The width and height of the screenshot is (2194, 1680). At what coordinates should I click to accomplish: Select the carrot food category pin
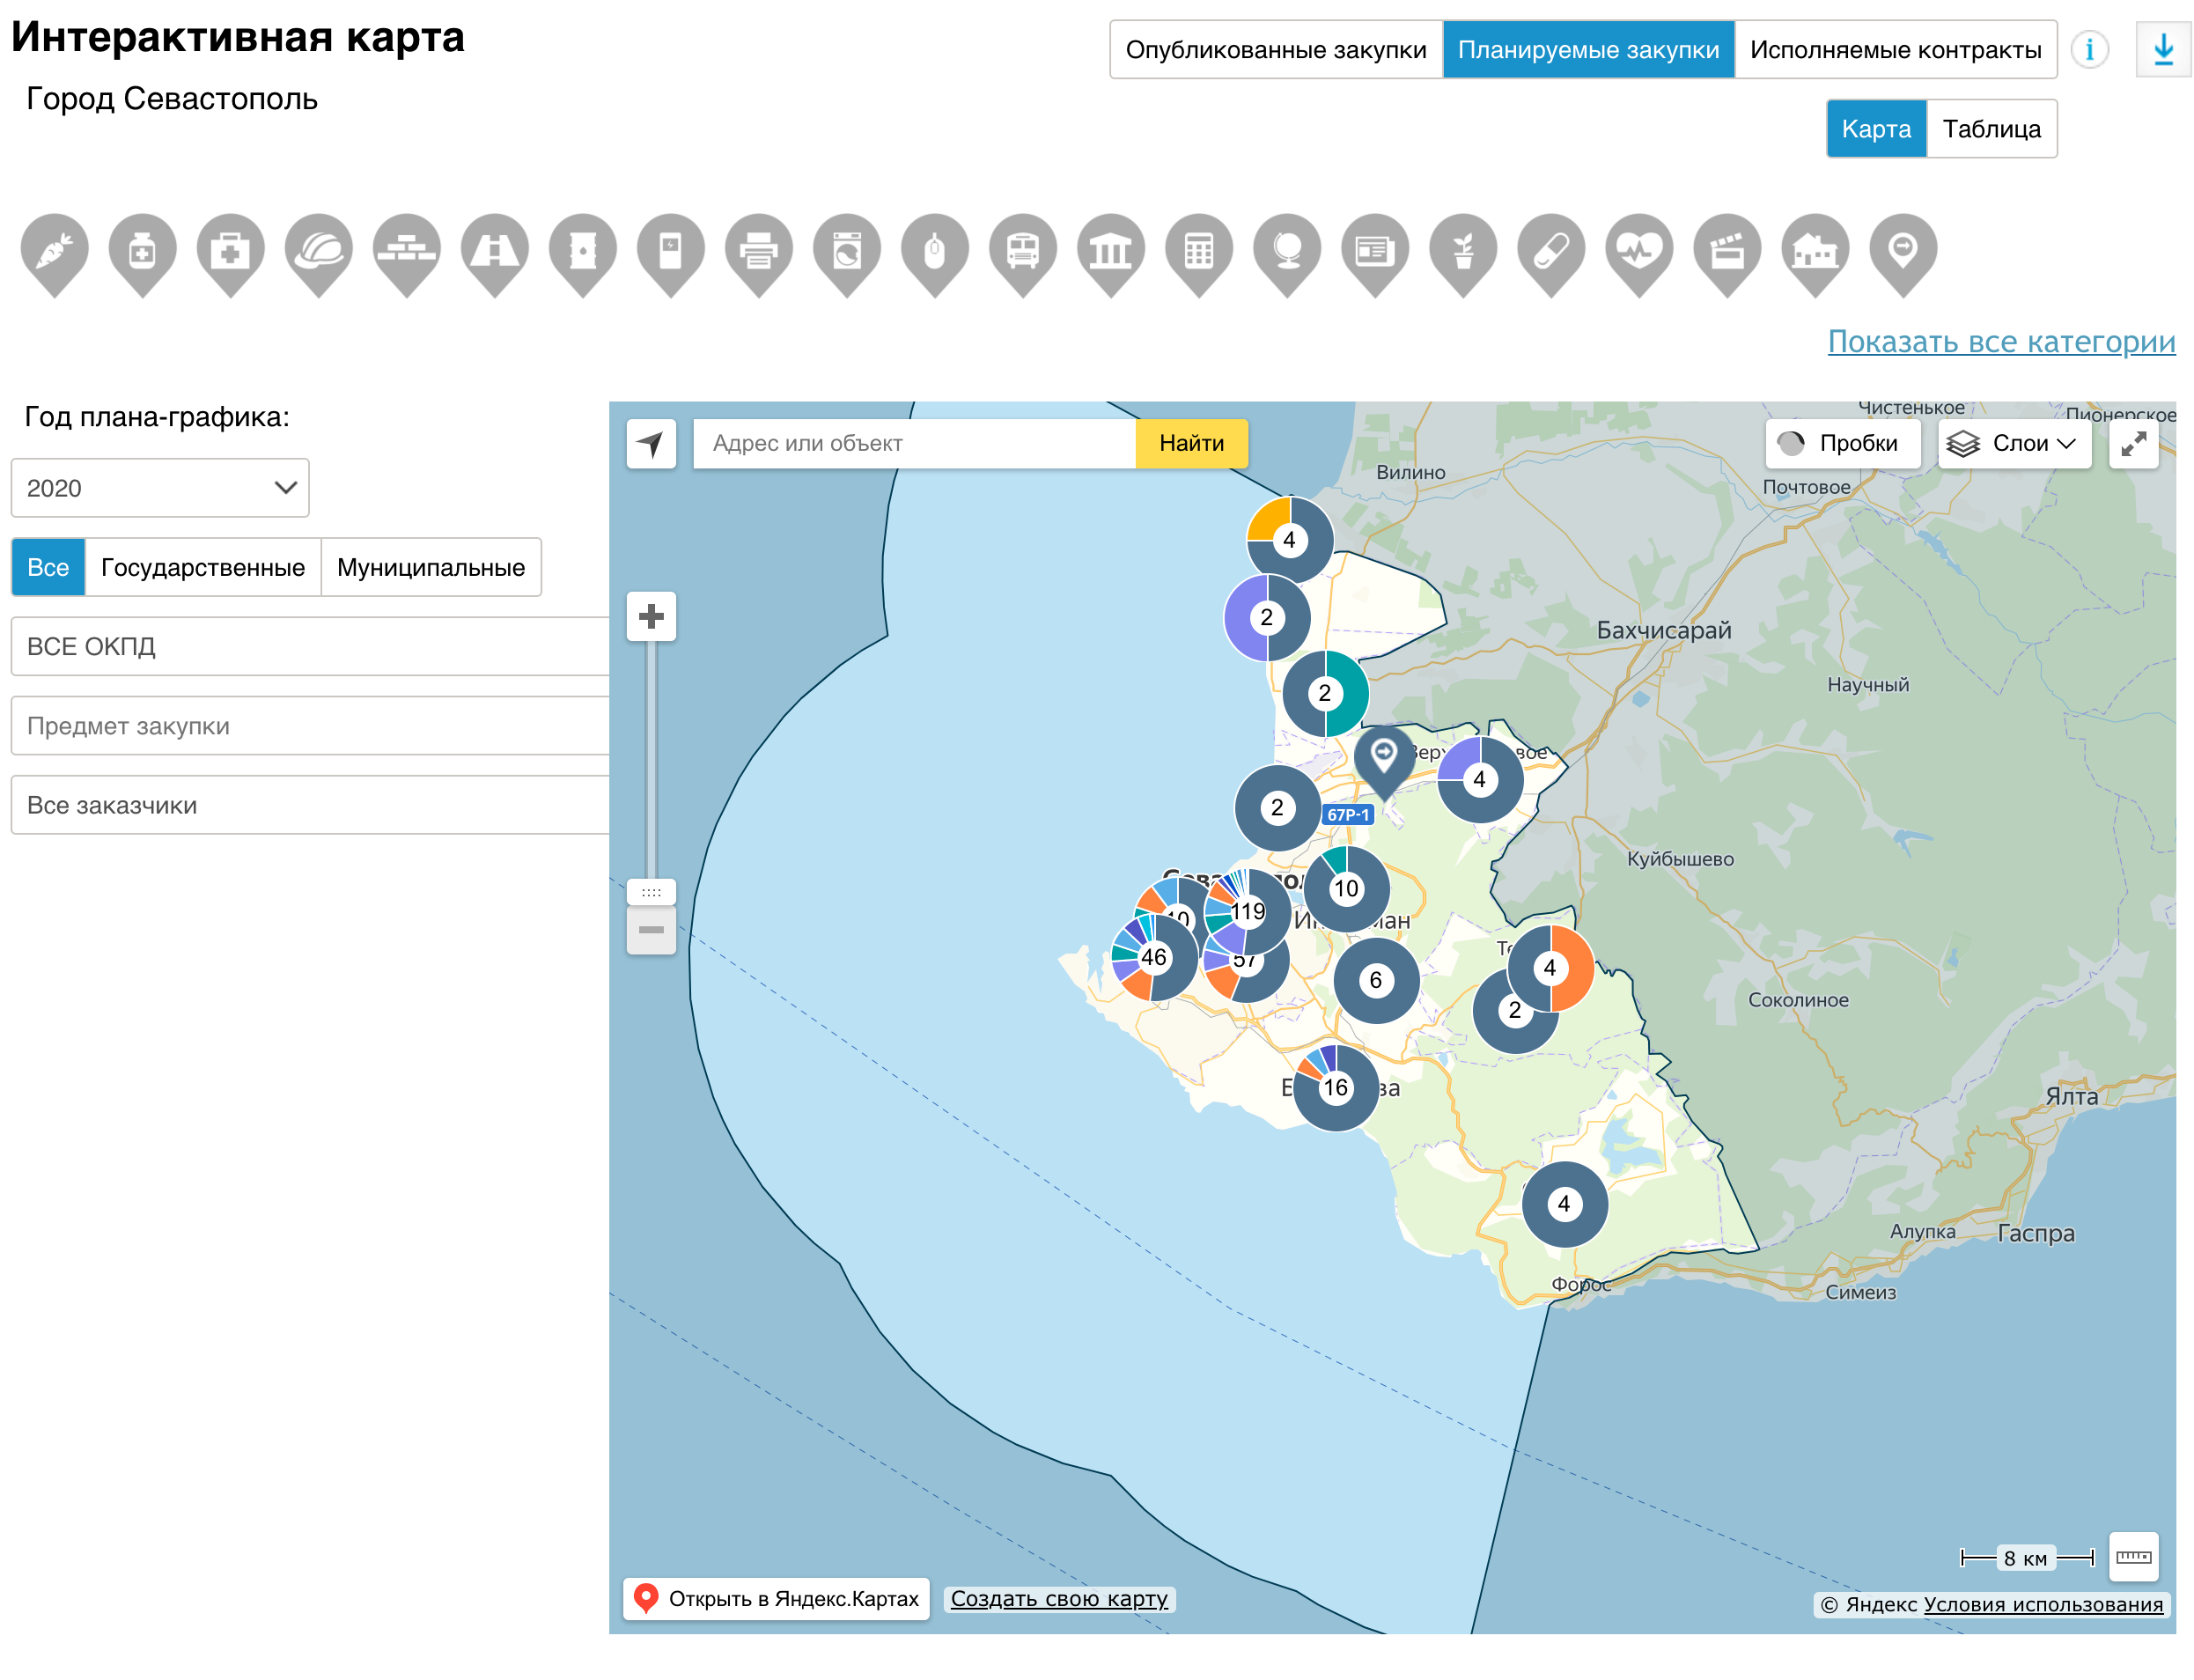tap(54, 250)
